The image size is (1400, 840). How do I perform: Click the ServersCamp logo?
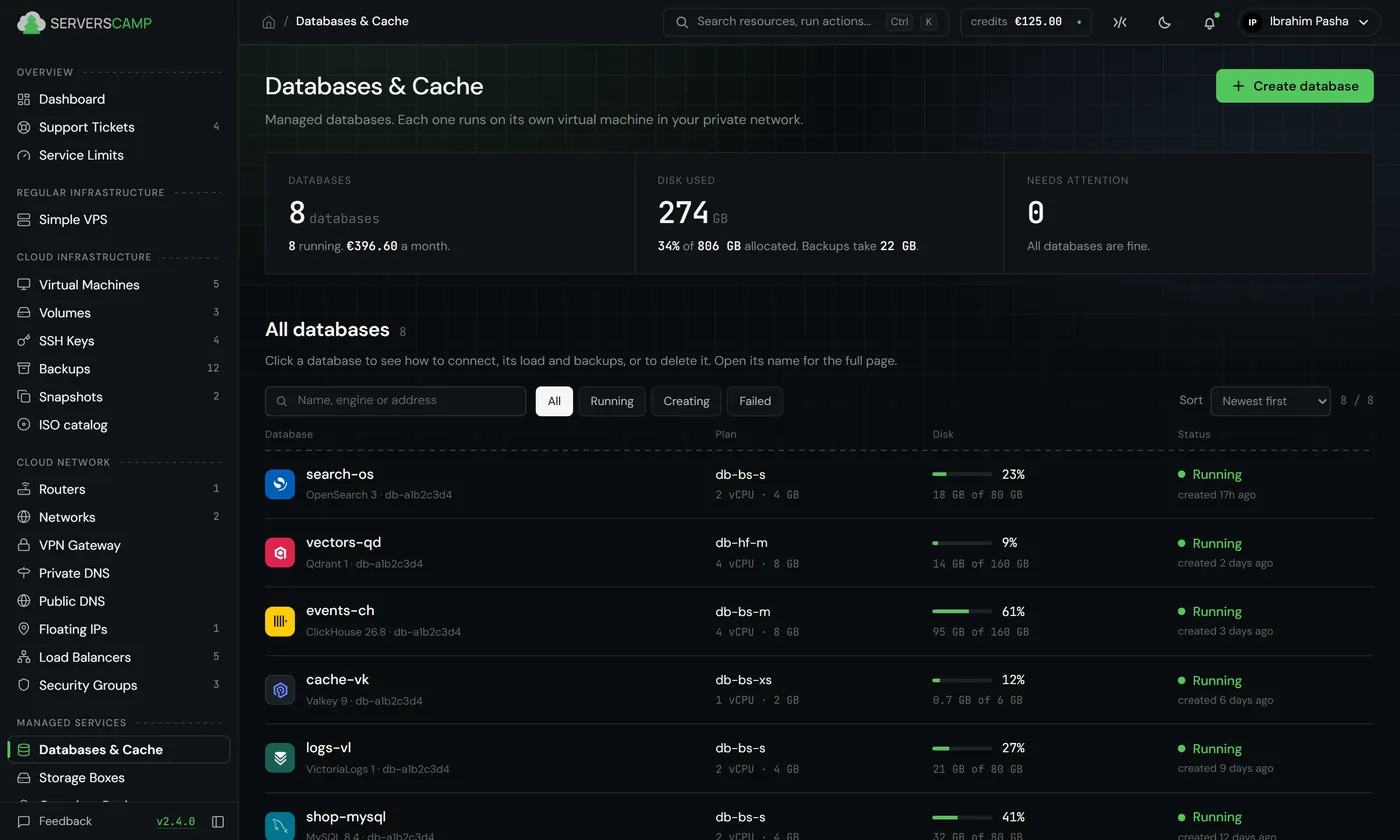point(85,22)
